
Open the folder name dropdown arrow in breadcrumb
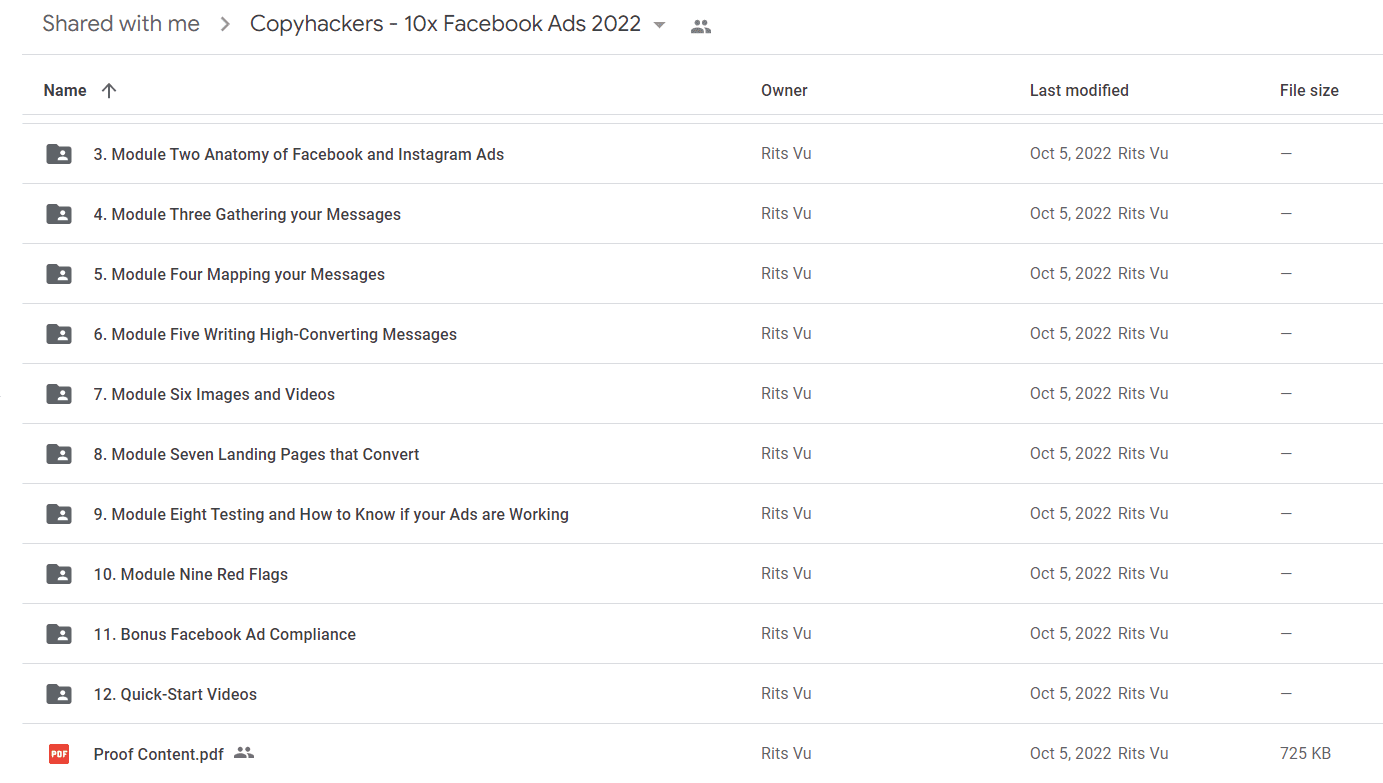tap(659, 25)
